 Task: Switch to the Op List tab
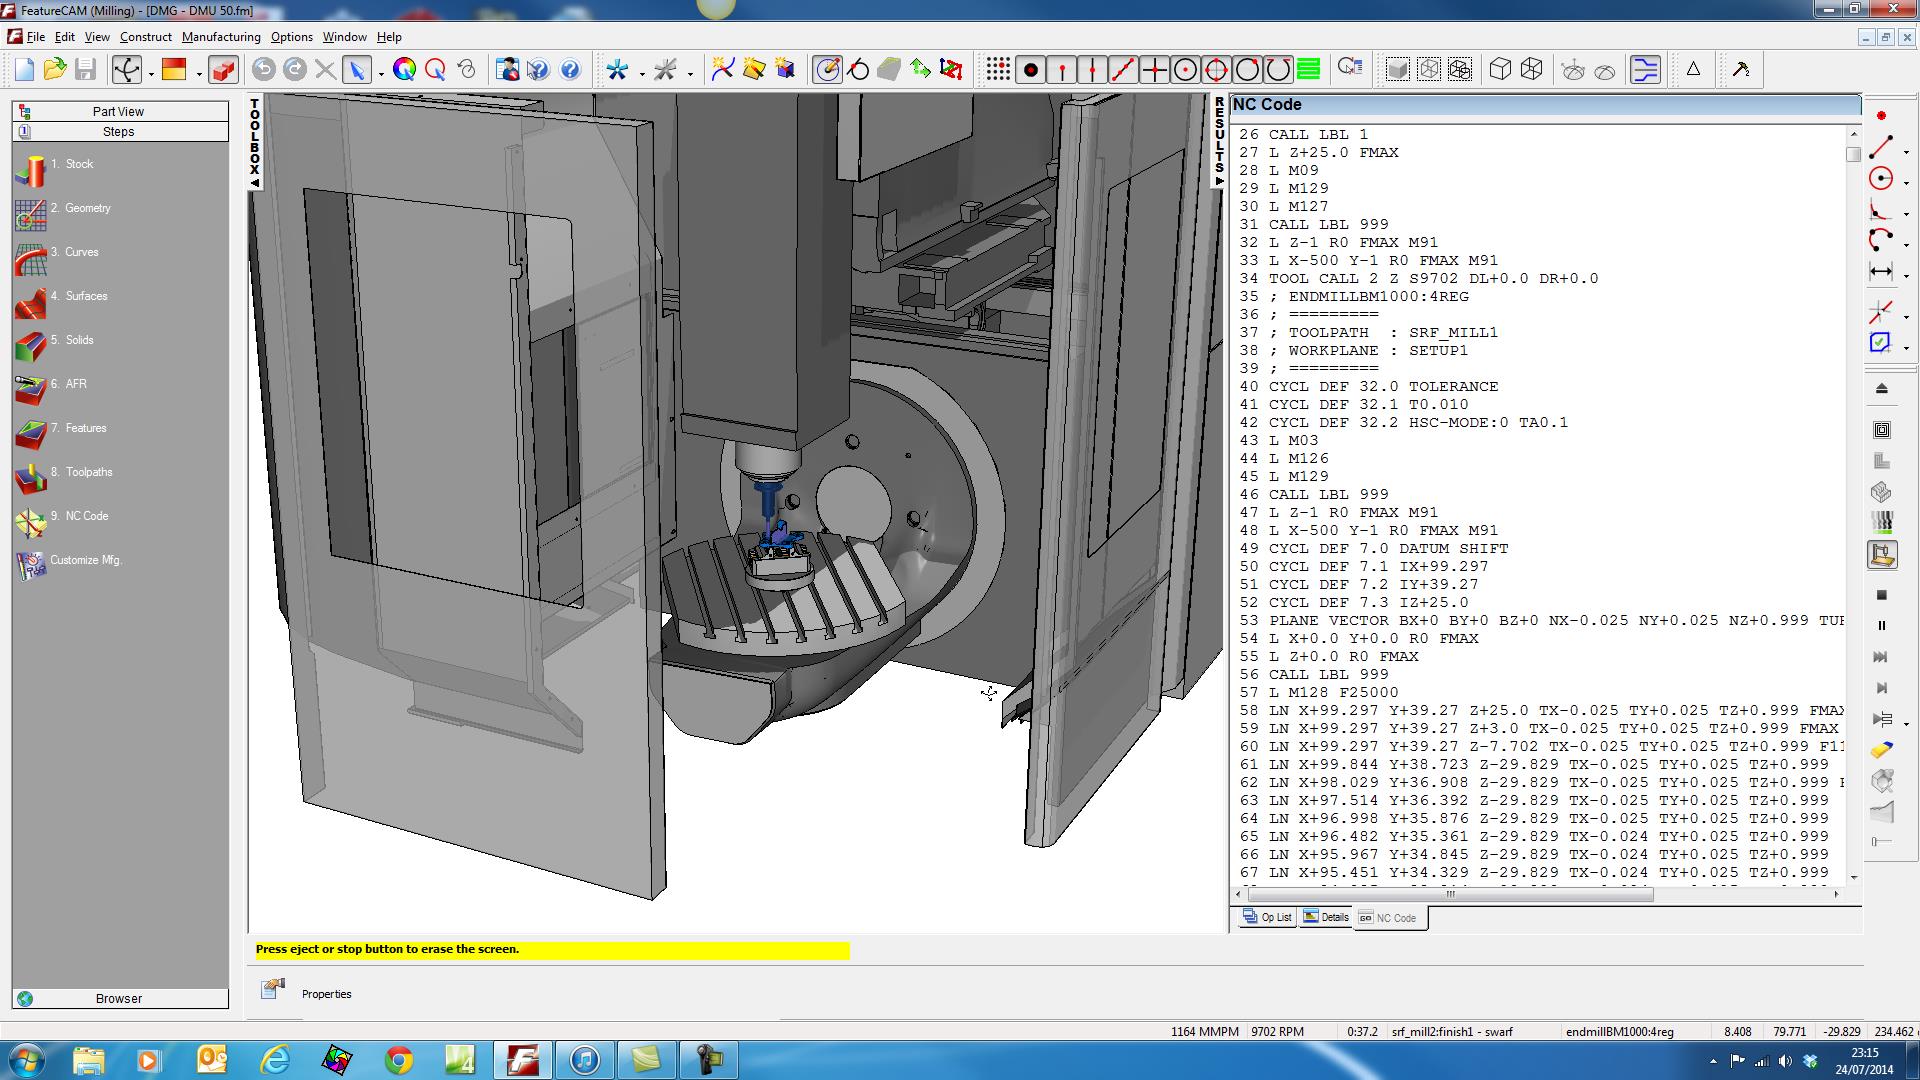point(1267,917)
